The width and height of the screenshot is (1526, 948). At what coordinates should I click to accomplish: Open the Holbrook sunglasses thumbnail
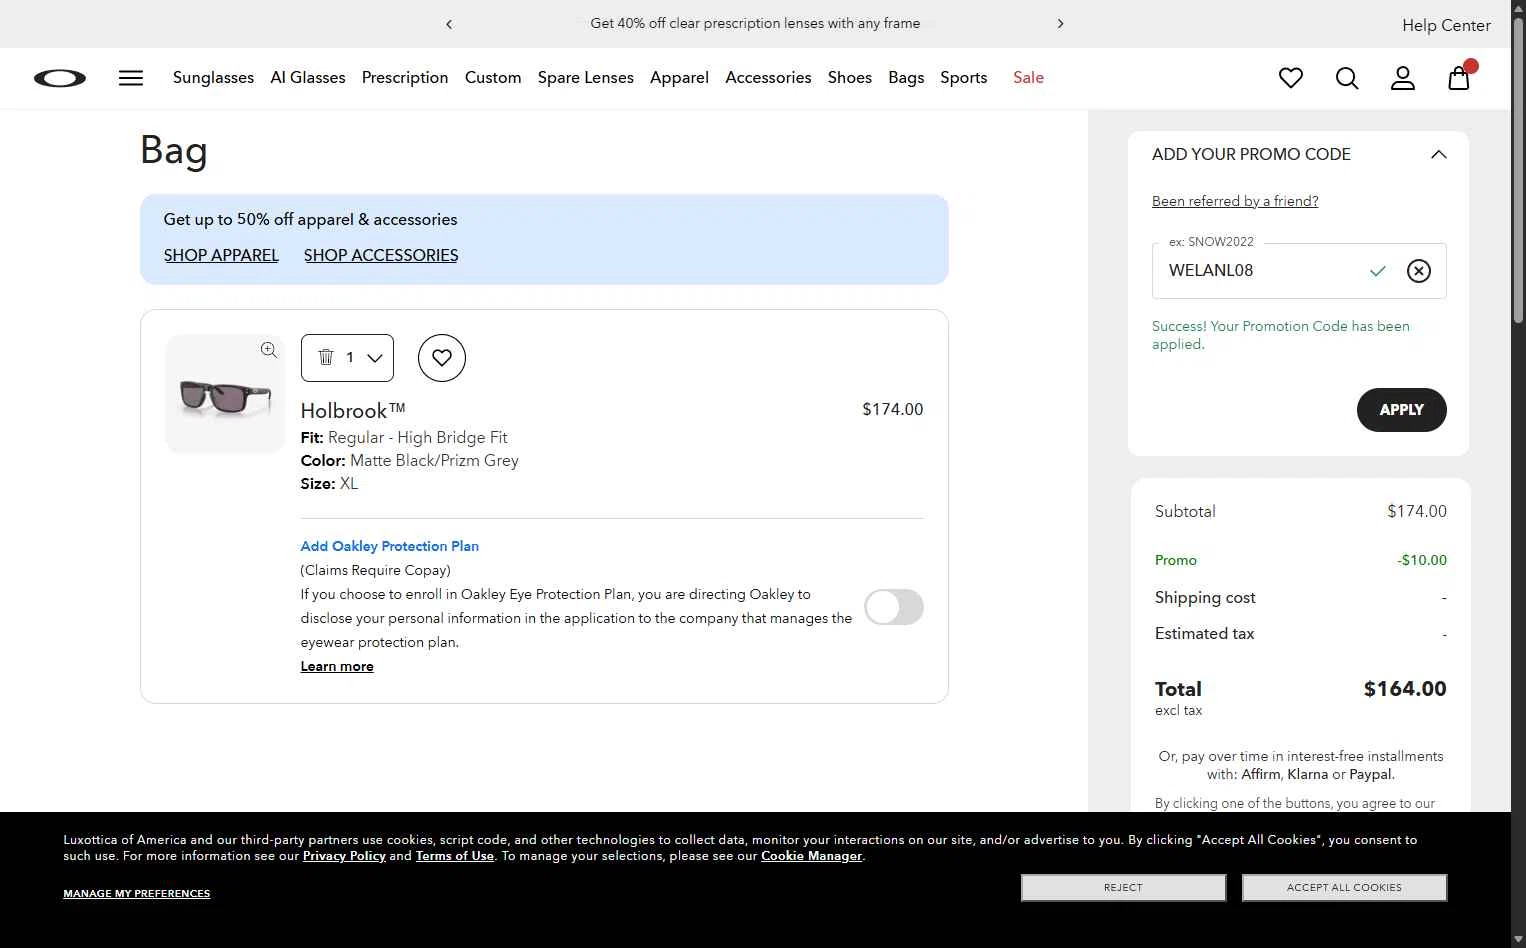225,394
